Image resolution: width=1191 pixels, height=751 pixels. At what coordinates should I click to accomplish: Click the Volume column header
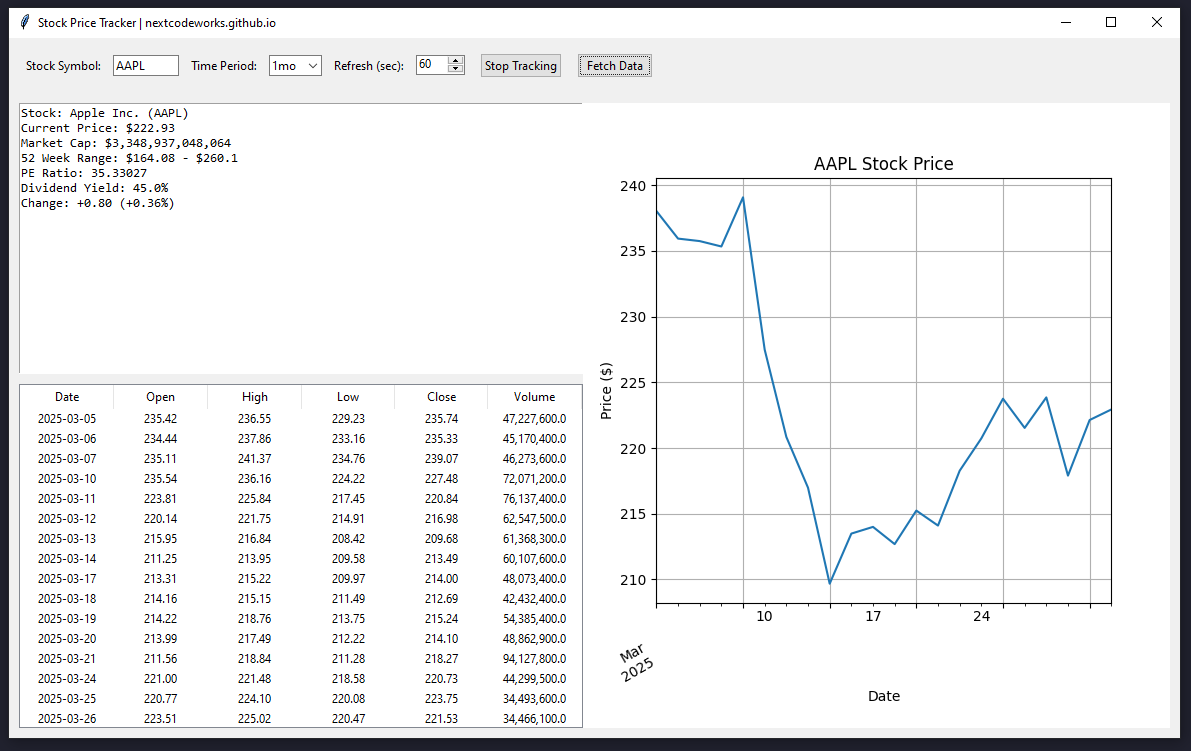(x=535, y=396)
